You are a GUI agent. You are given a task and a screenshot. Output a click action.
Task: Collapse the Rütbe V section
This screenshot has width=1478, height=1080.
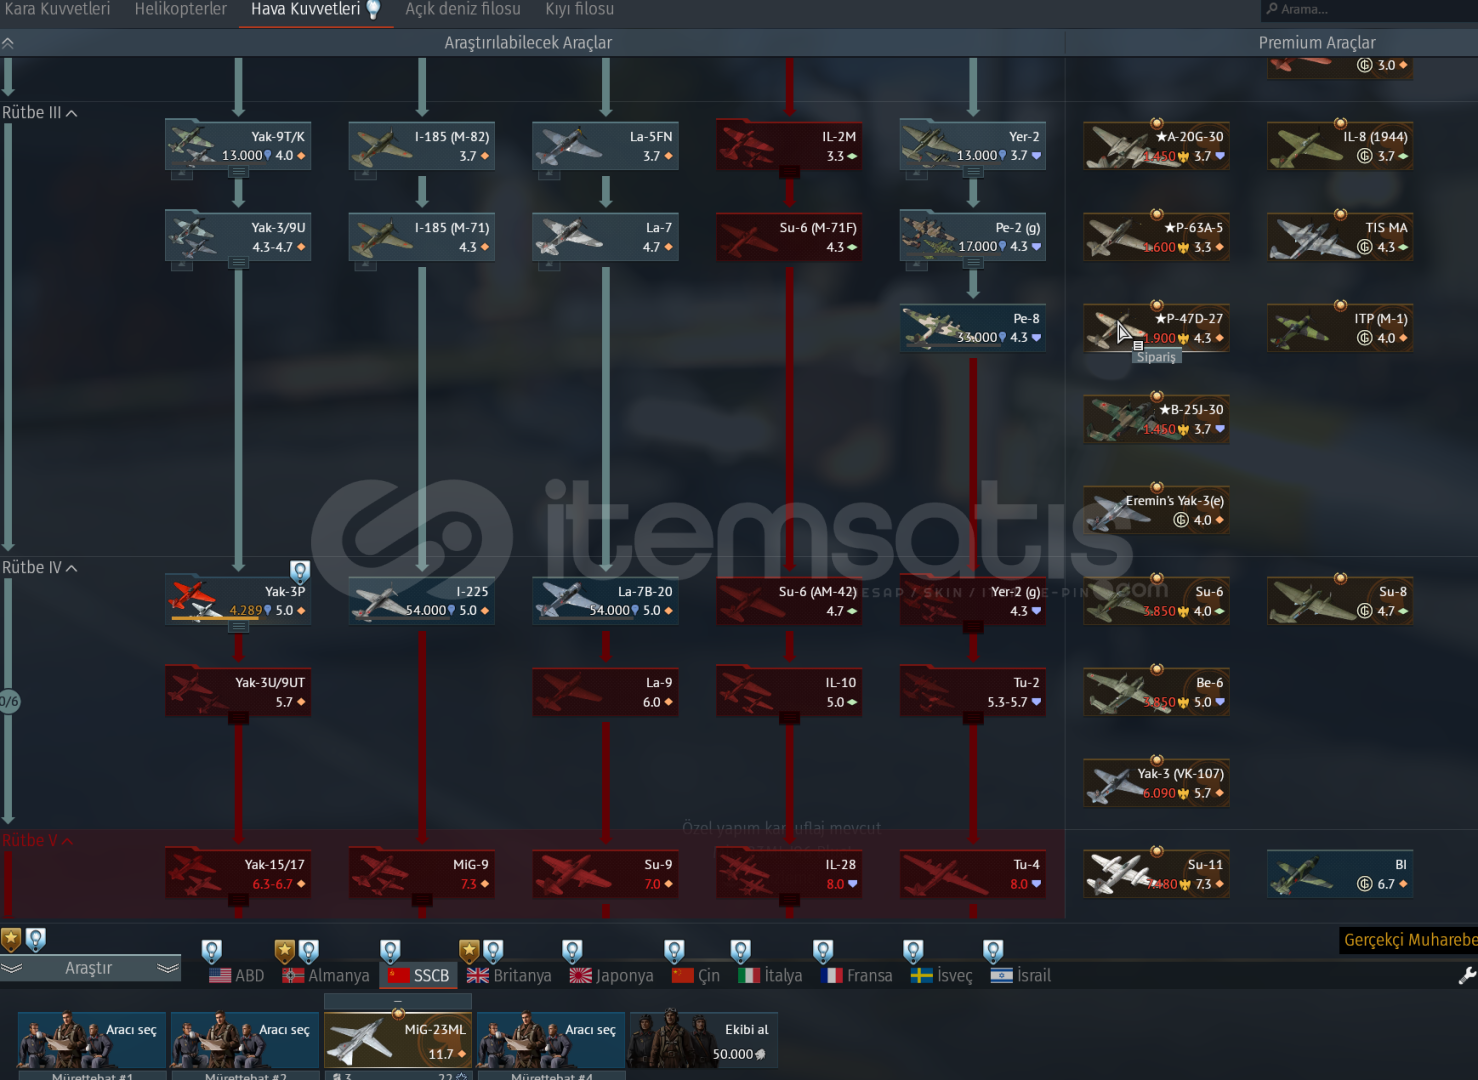pos(67,841)
